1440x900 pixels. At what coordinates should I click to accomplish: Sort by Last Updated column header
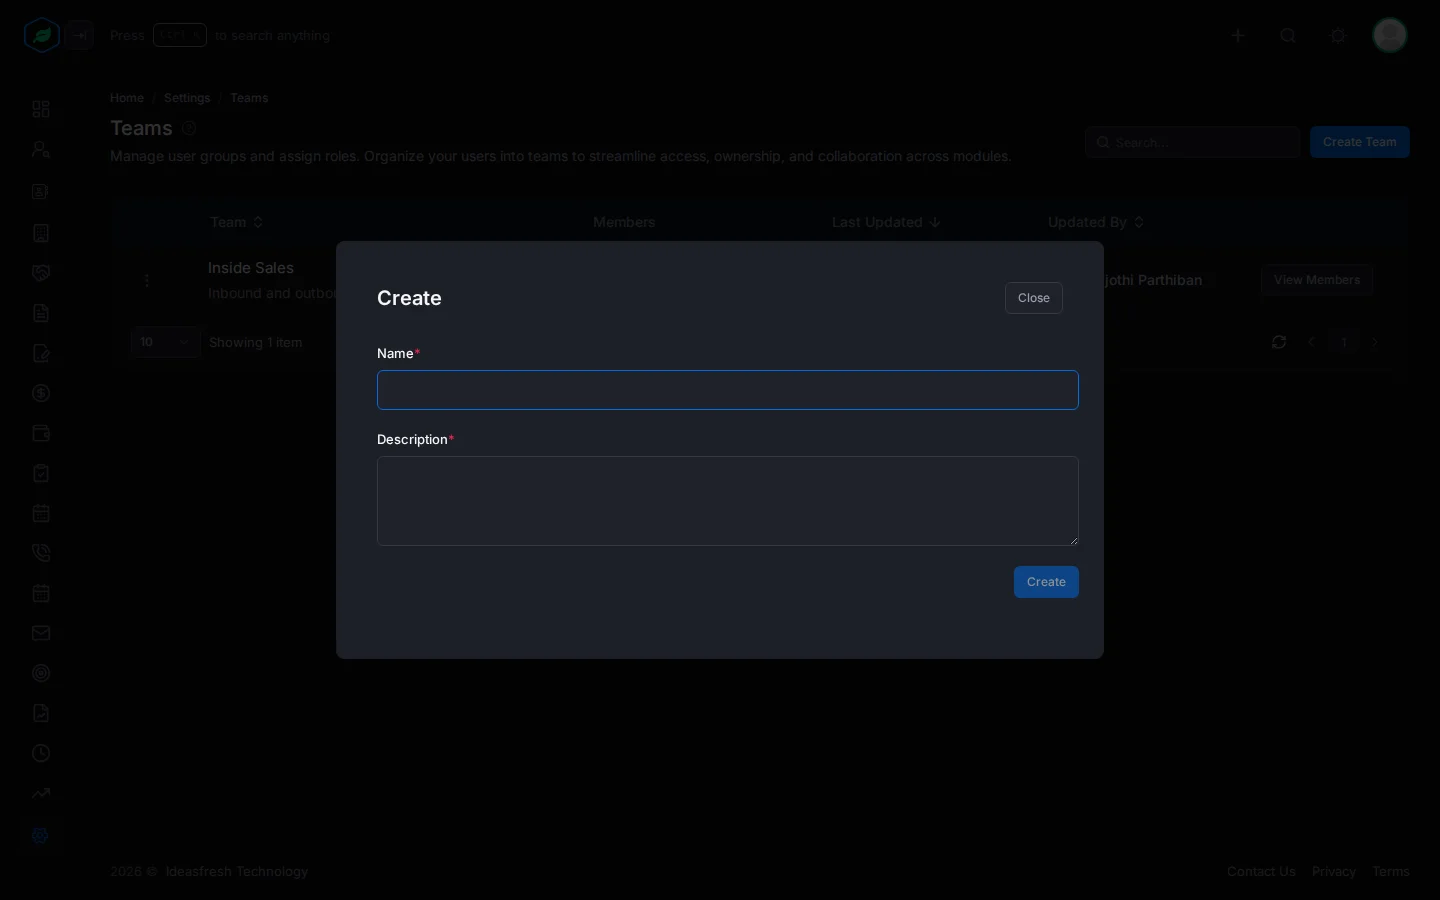[886, 222]
